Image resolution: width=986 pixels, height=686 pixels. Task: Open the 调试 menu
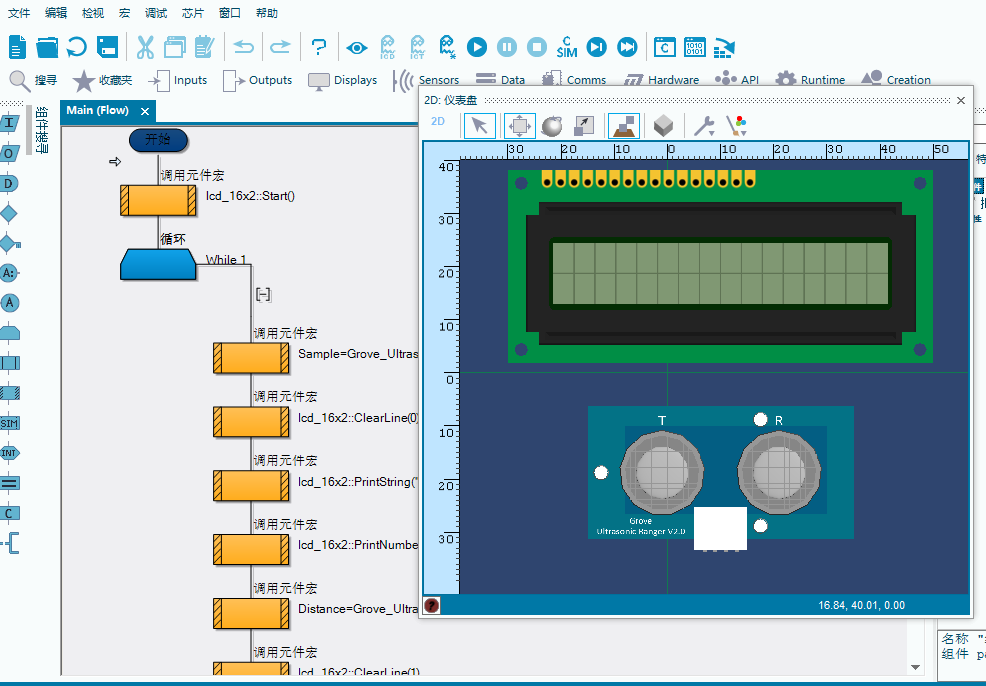(x=156, y=13)
